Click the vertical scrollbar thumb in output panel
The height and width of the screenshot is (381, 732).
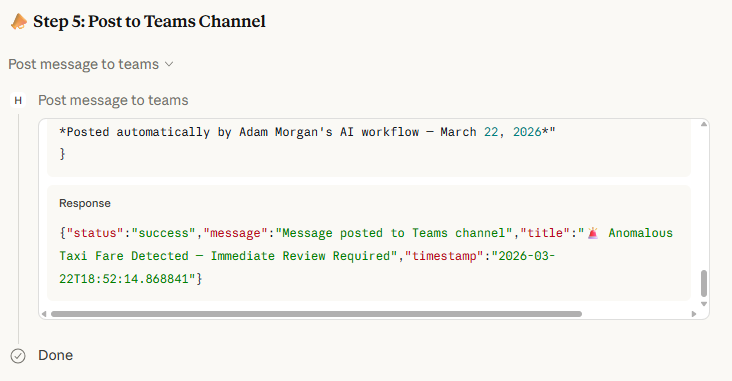[704, 283]
